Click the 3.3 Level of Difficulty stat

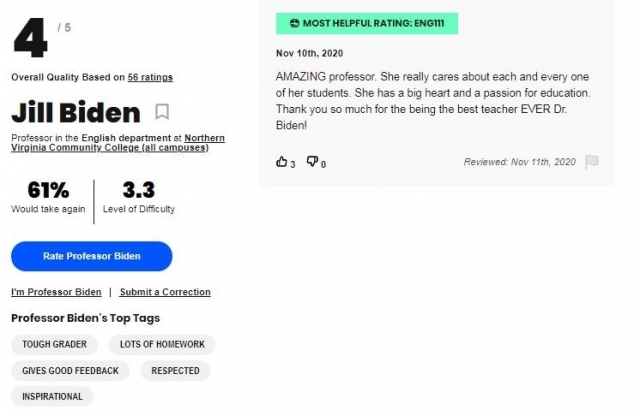pos(139,198)
